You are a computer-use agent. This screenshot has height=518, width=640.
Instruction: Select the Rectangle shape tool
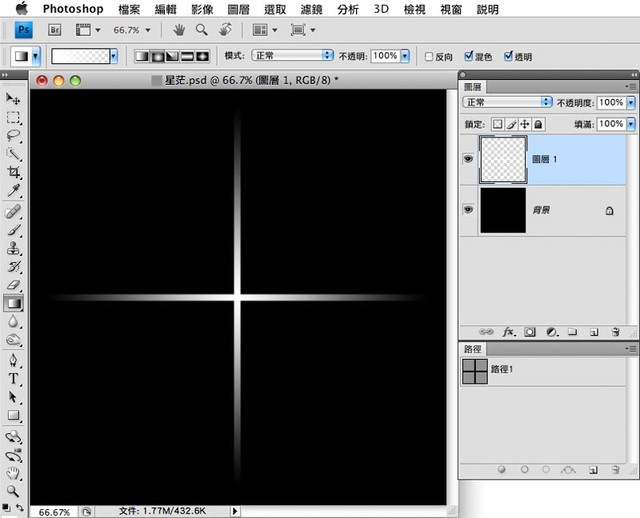[x=13, y=416]
